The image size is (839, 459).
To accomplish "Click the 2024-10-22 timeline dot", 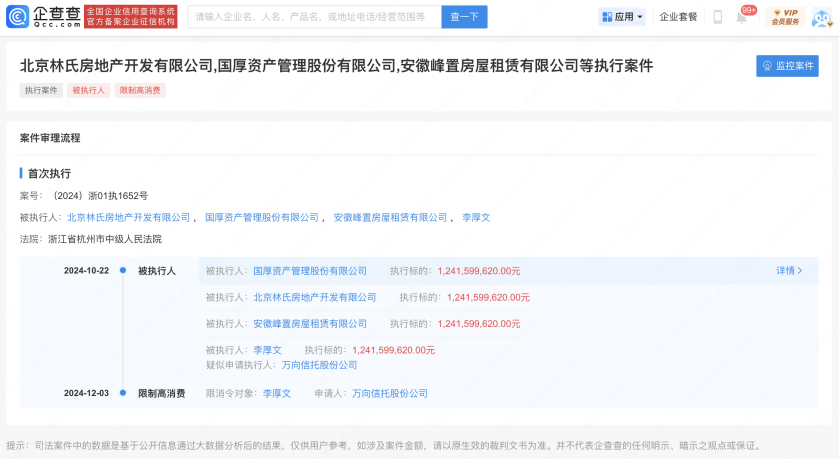I will pos(122,270).
